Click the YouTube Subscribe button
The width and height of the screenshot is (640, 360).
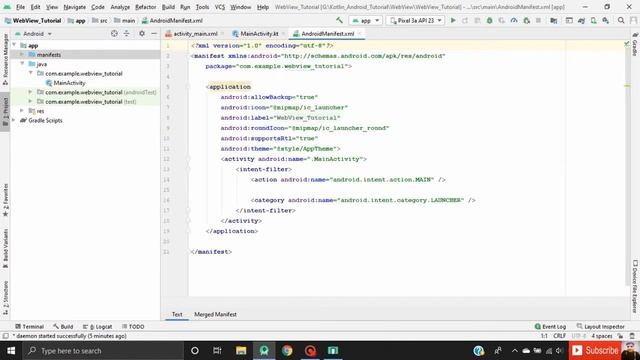[x=596, y=351]
